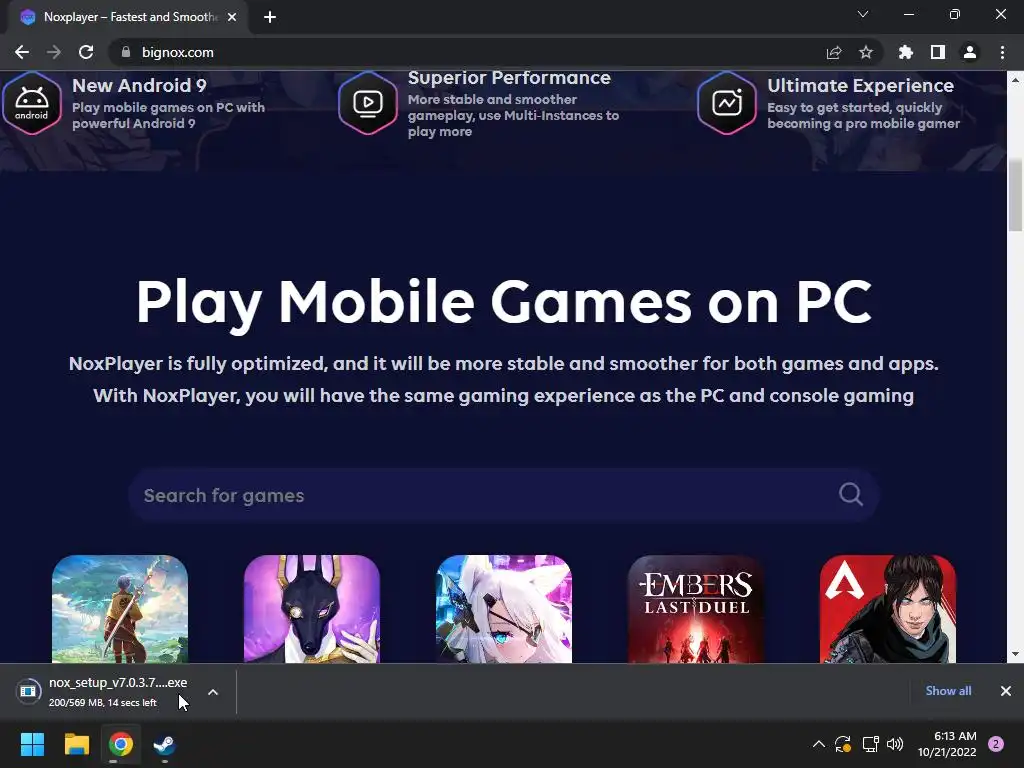Click the volume speaker tray icon

[895, 744]
